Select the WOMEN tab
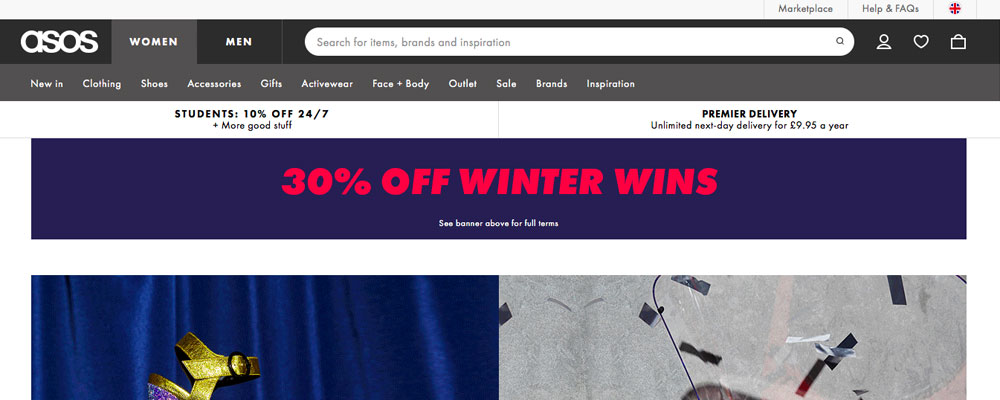Image resolution: width=1000 pixels, height=400 pixels. (154, 42)
